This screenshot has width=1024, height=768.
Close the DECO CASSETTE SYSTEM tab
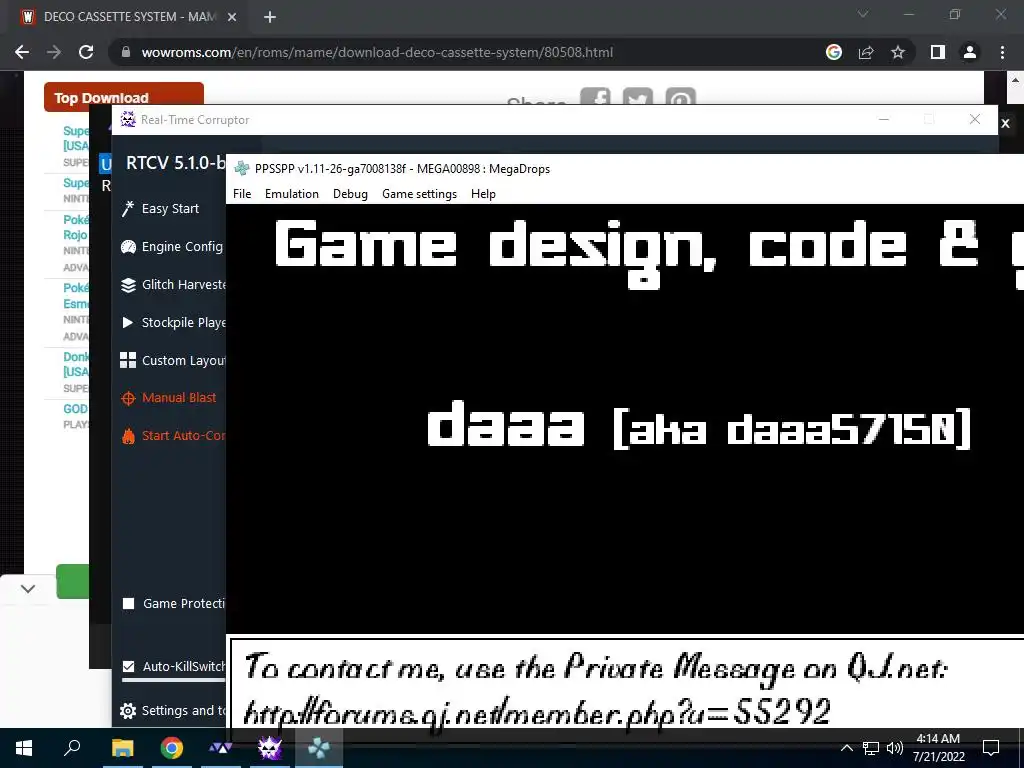232,17
